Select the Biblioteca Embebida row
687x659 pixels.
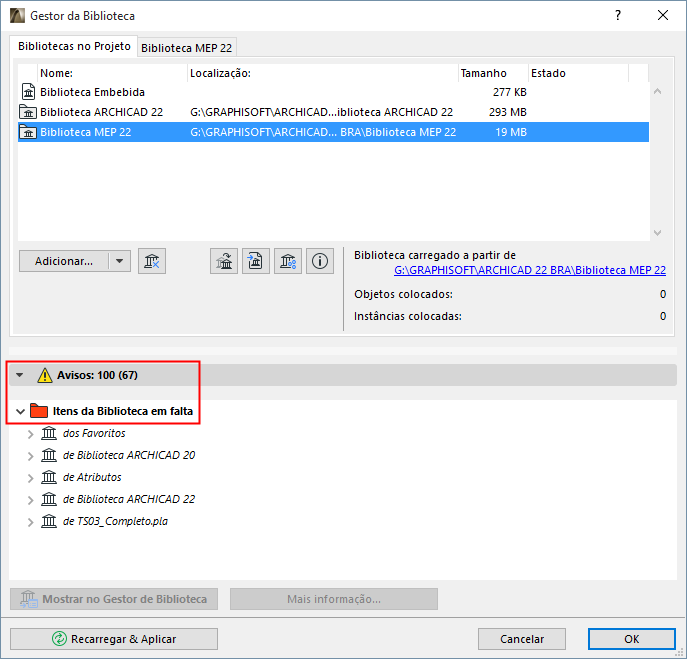pyautogui.click(x=333, y=92)
